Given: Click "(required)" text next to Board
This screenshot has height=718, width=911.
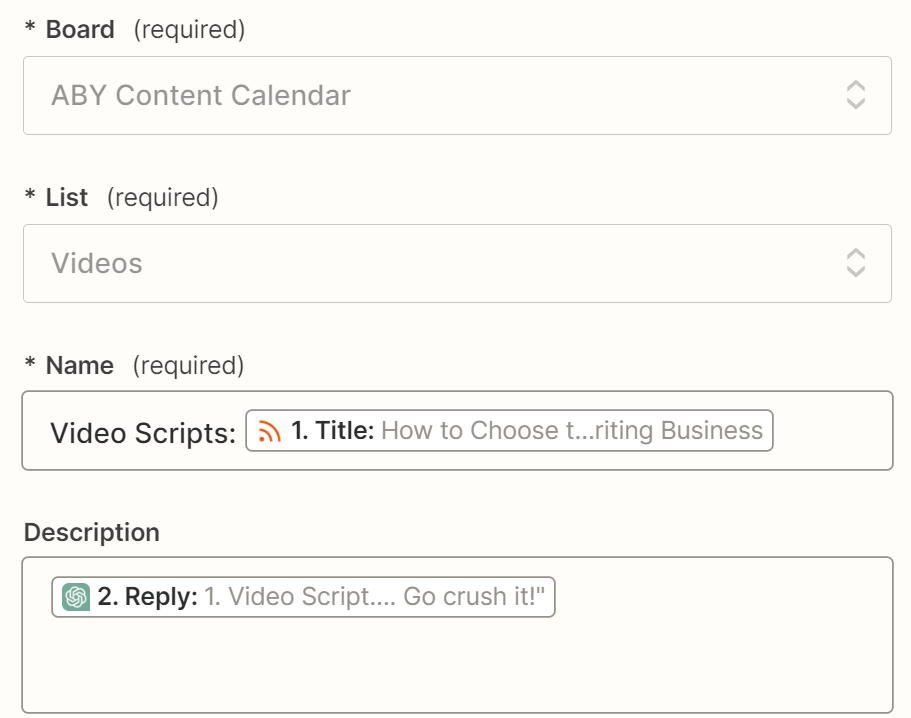Looking at the screenshot, I should [x=189, y=30].
